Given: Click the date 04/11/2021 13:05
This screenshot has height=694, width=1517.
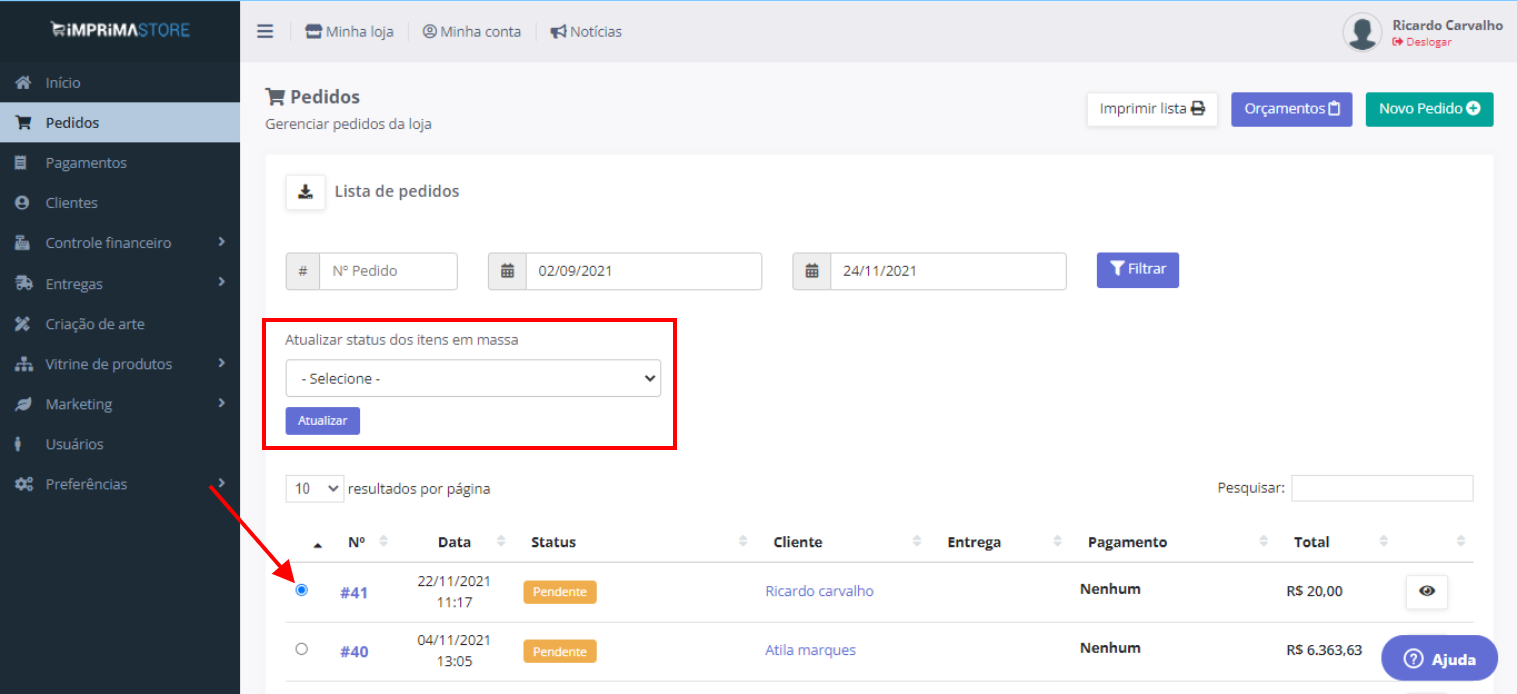Looking at the screenshot, I should click(454, 650).
